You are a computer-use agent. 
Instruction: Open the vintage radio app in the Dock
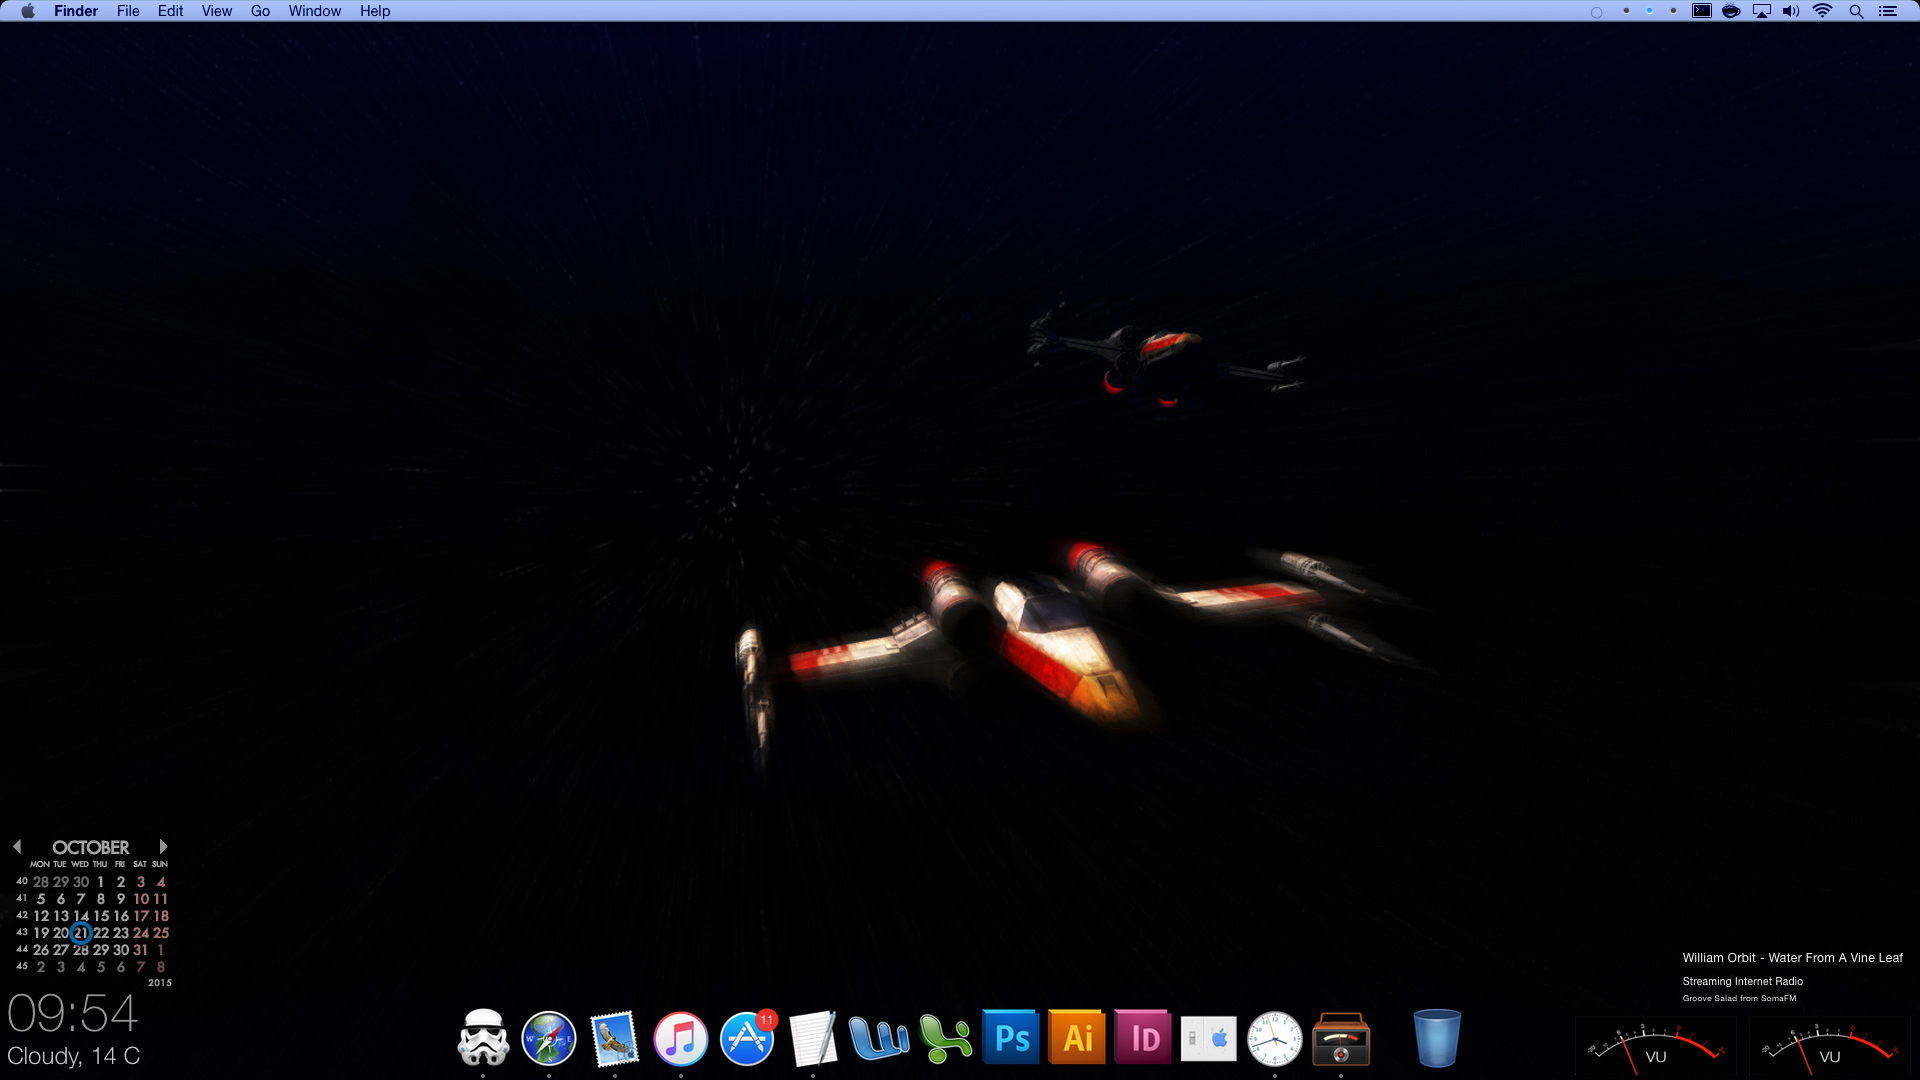1341,1040
